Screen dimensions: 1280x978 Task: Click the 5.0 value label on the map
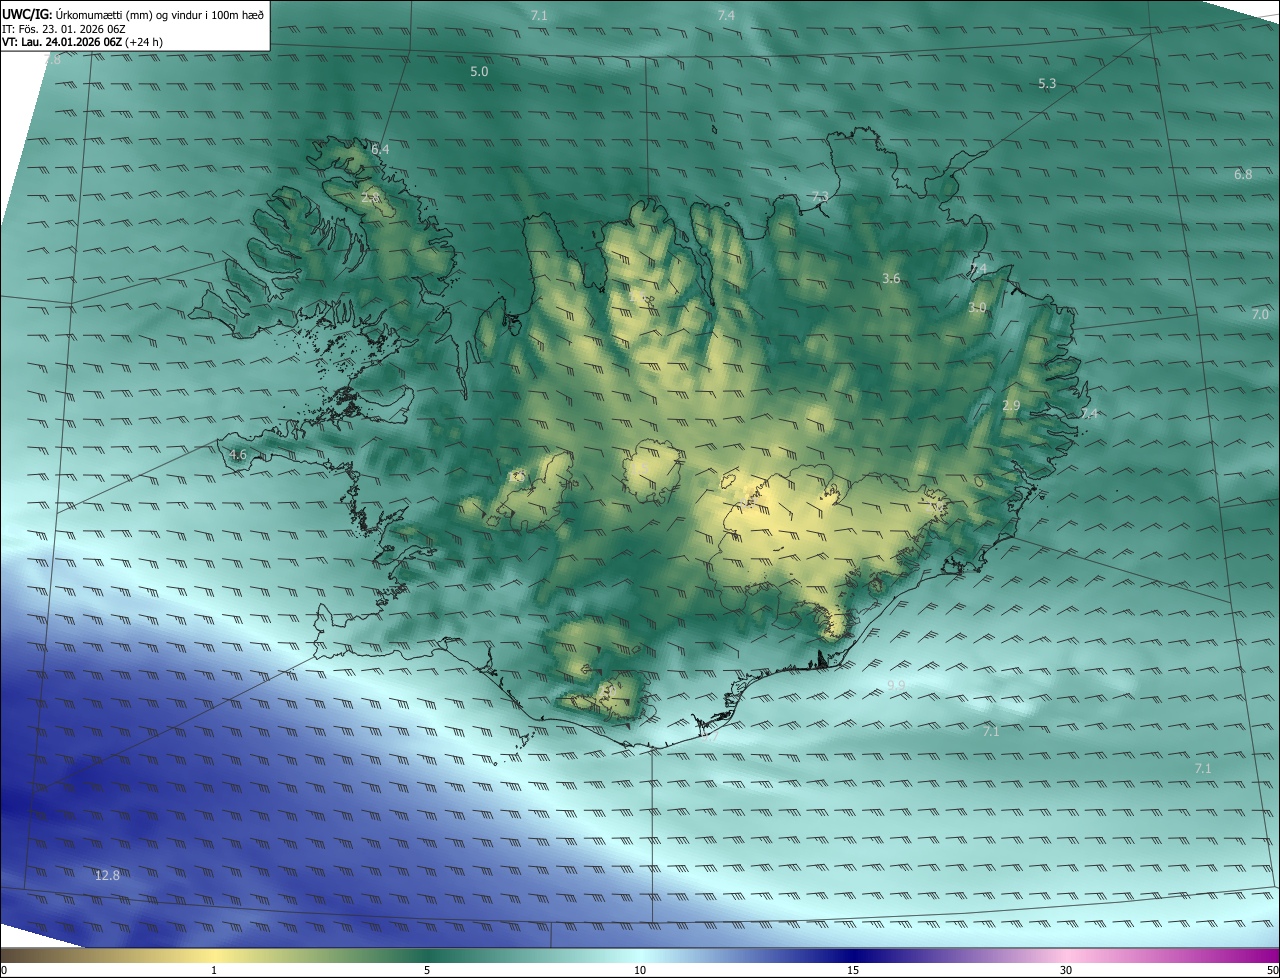[479, 72]
